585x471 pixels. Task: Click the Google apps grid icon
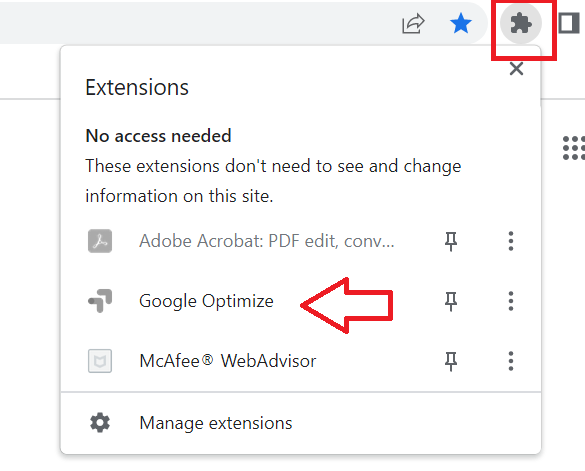click(x=574, y=148)
